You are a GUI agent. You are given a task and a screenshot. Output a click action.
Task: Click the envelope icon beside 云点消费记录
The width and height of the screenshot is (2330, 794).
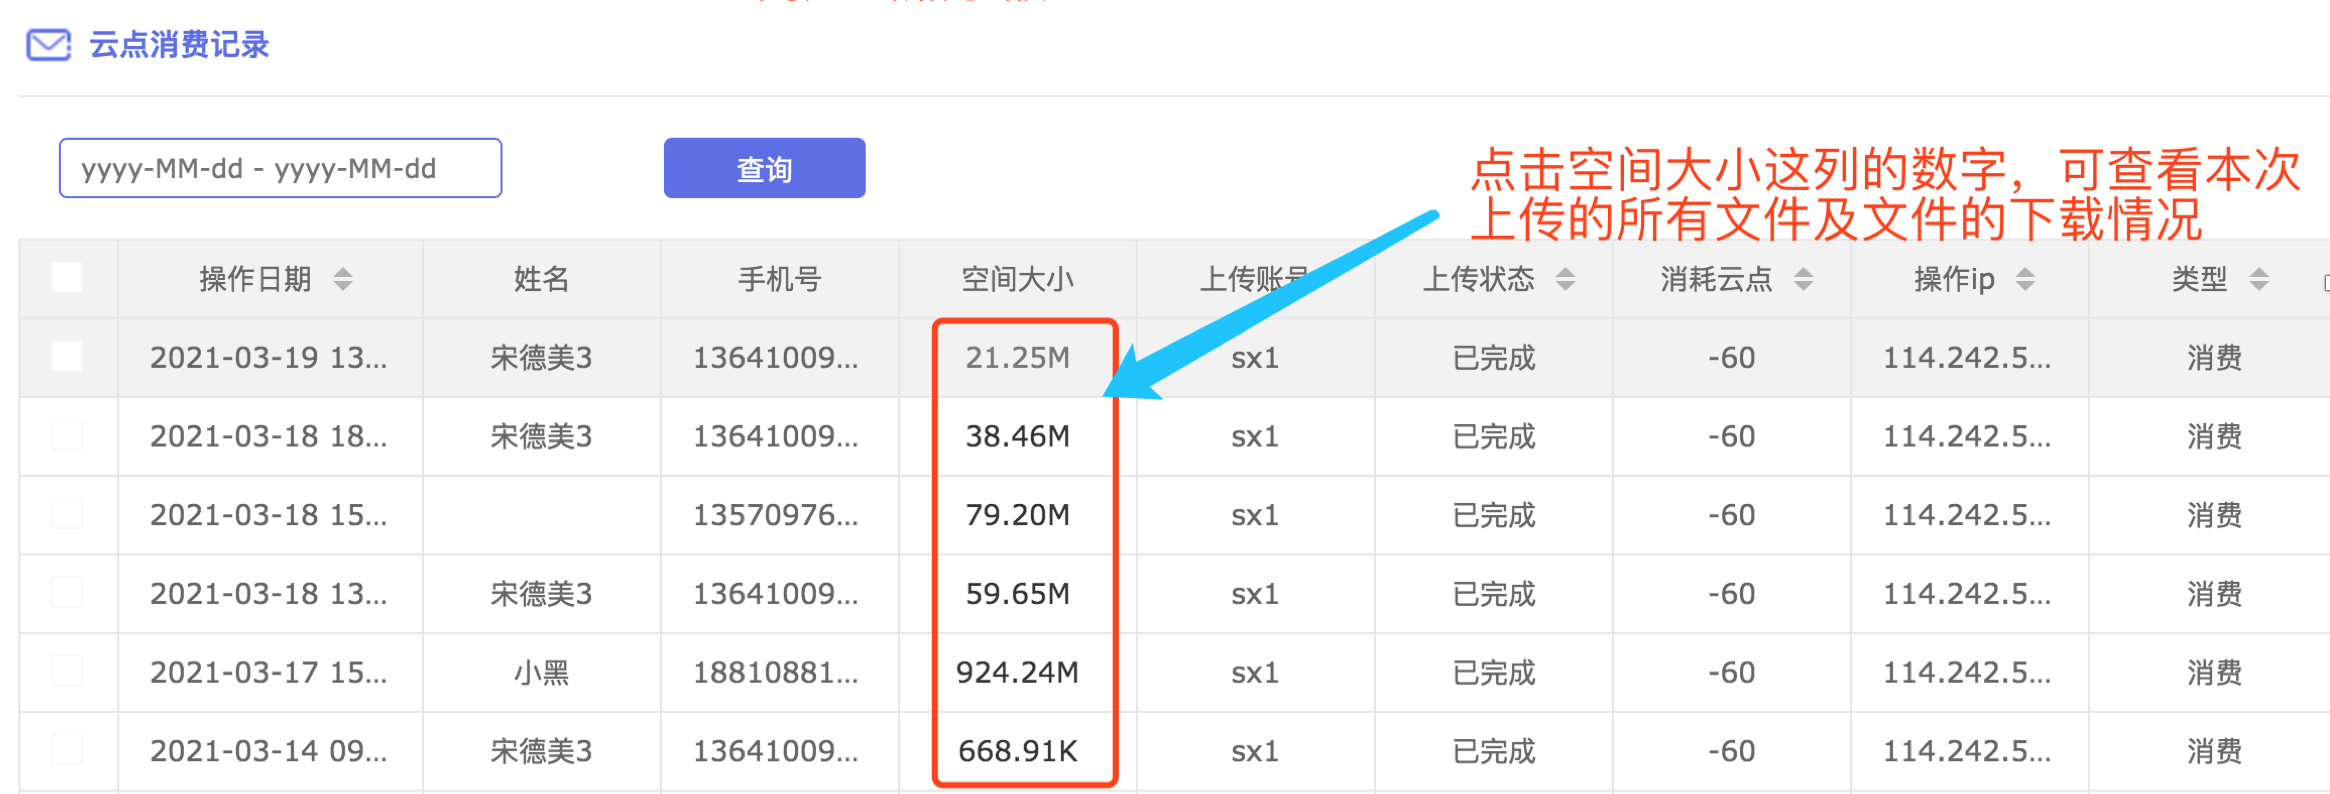point(48,45)
